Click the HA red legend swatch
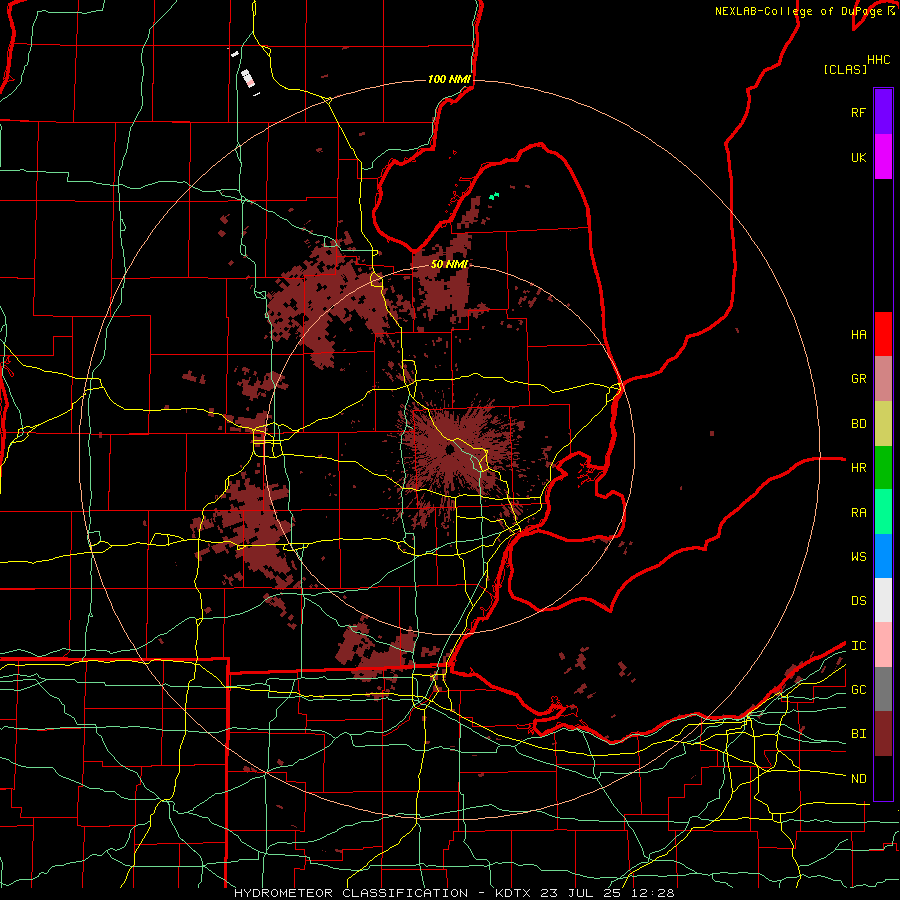The width and height of the screenshot is (900, 900). 883,334
